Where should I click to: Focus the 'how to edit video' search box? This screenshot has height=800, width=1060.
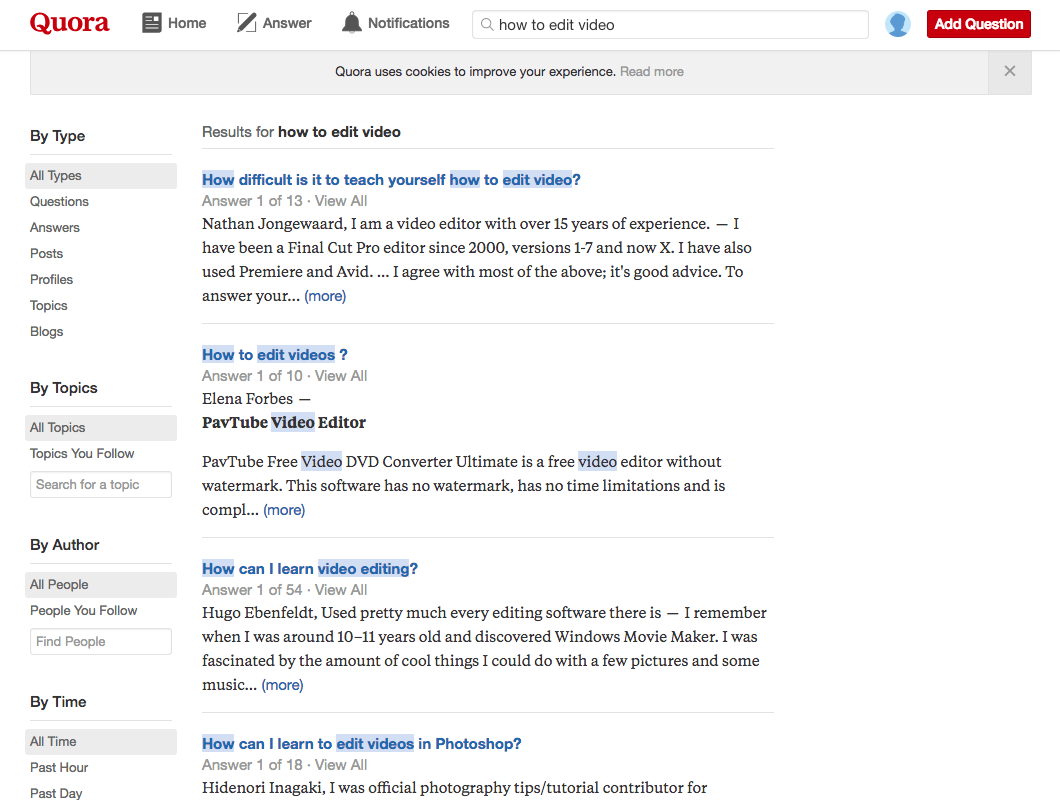(x=670, y=24)
